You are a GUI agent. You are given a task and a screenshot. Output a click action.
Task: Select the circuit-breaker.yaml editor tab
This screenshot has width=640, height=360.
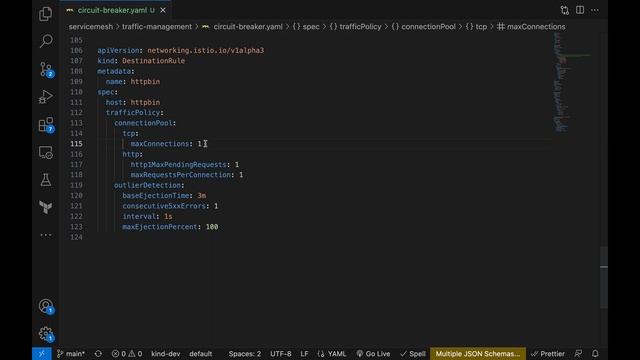point(116,10)
